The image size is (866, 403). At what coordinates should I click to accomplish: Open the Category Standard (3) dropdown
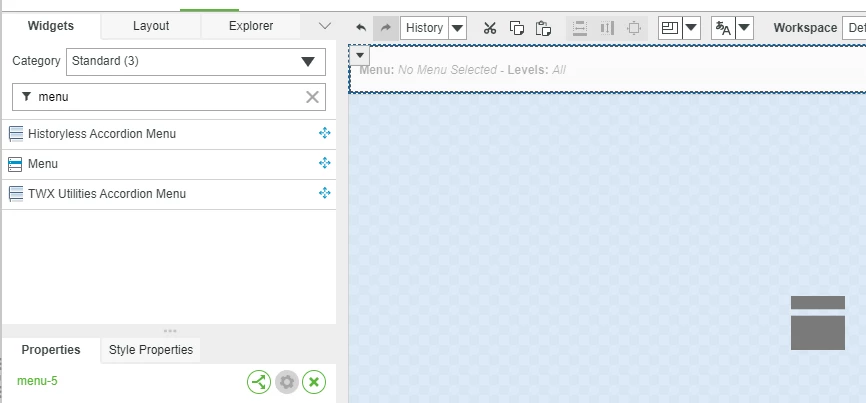tap(196, 61)
